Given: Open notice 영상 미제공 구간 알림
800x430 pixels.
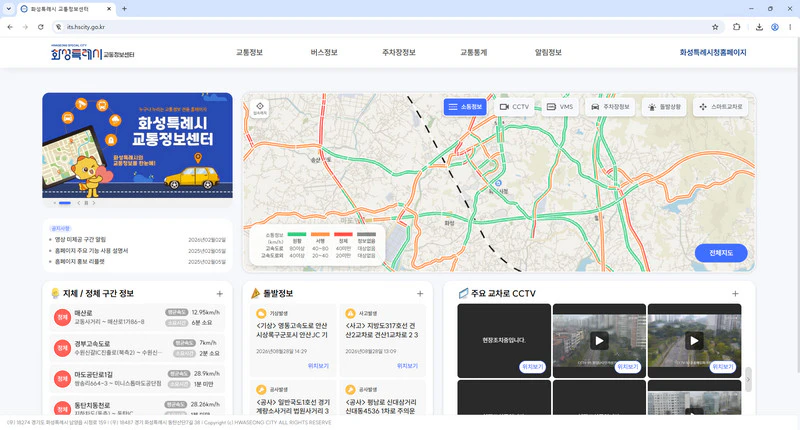Looking at the screenshot, I should pyautogui.click(x=81, y=239).
